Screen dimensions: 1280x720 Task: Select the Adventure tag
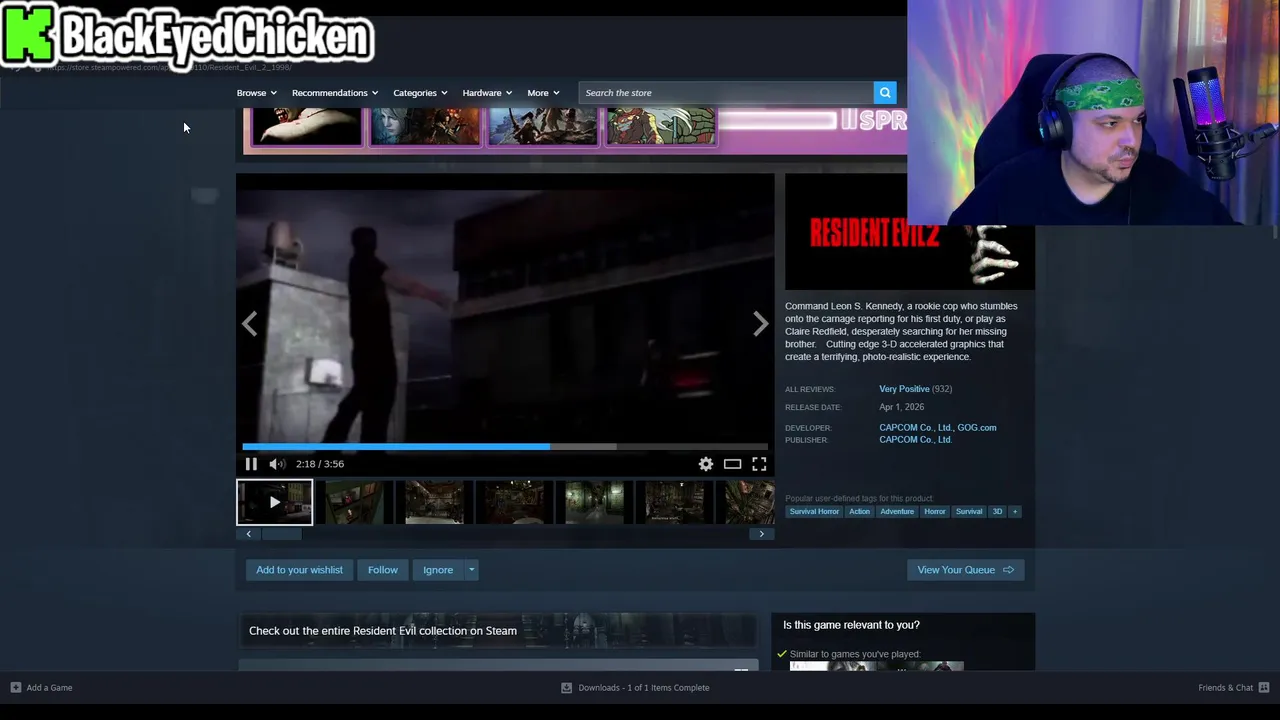(x=897, y=512)
